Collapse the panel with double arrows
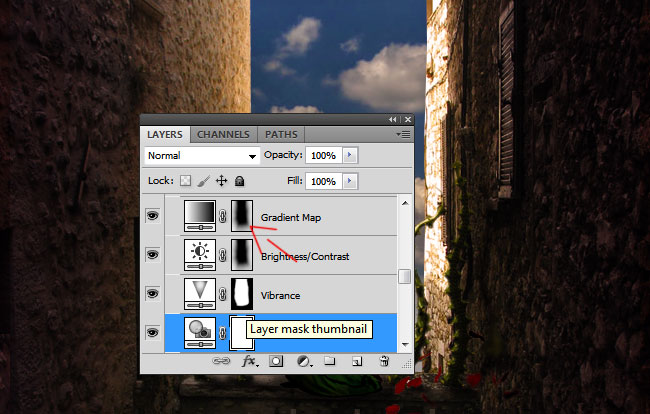650x414 pixels. tap(393, 119)
